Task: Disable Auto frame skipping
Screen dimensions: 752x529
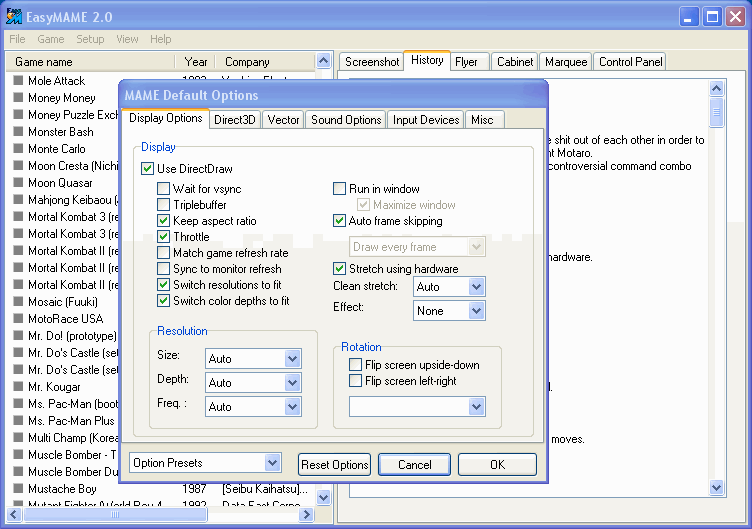Action: [340, 221]
